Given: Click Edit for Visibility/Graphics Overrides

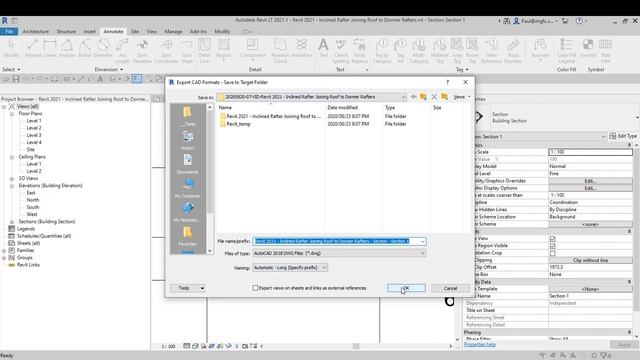Looking at the screenshot, I should click(x=590, y=181).
